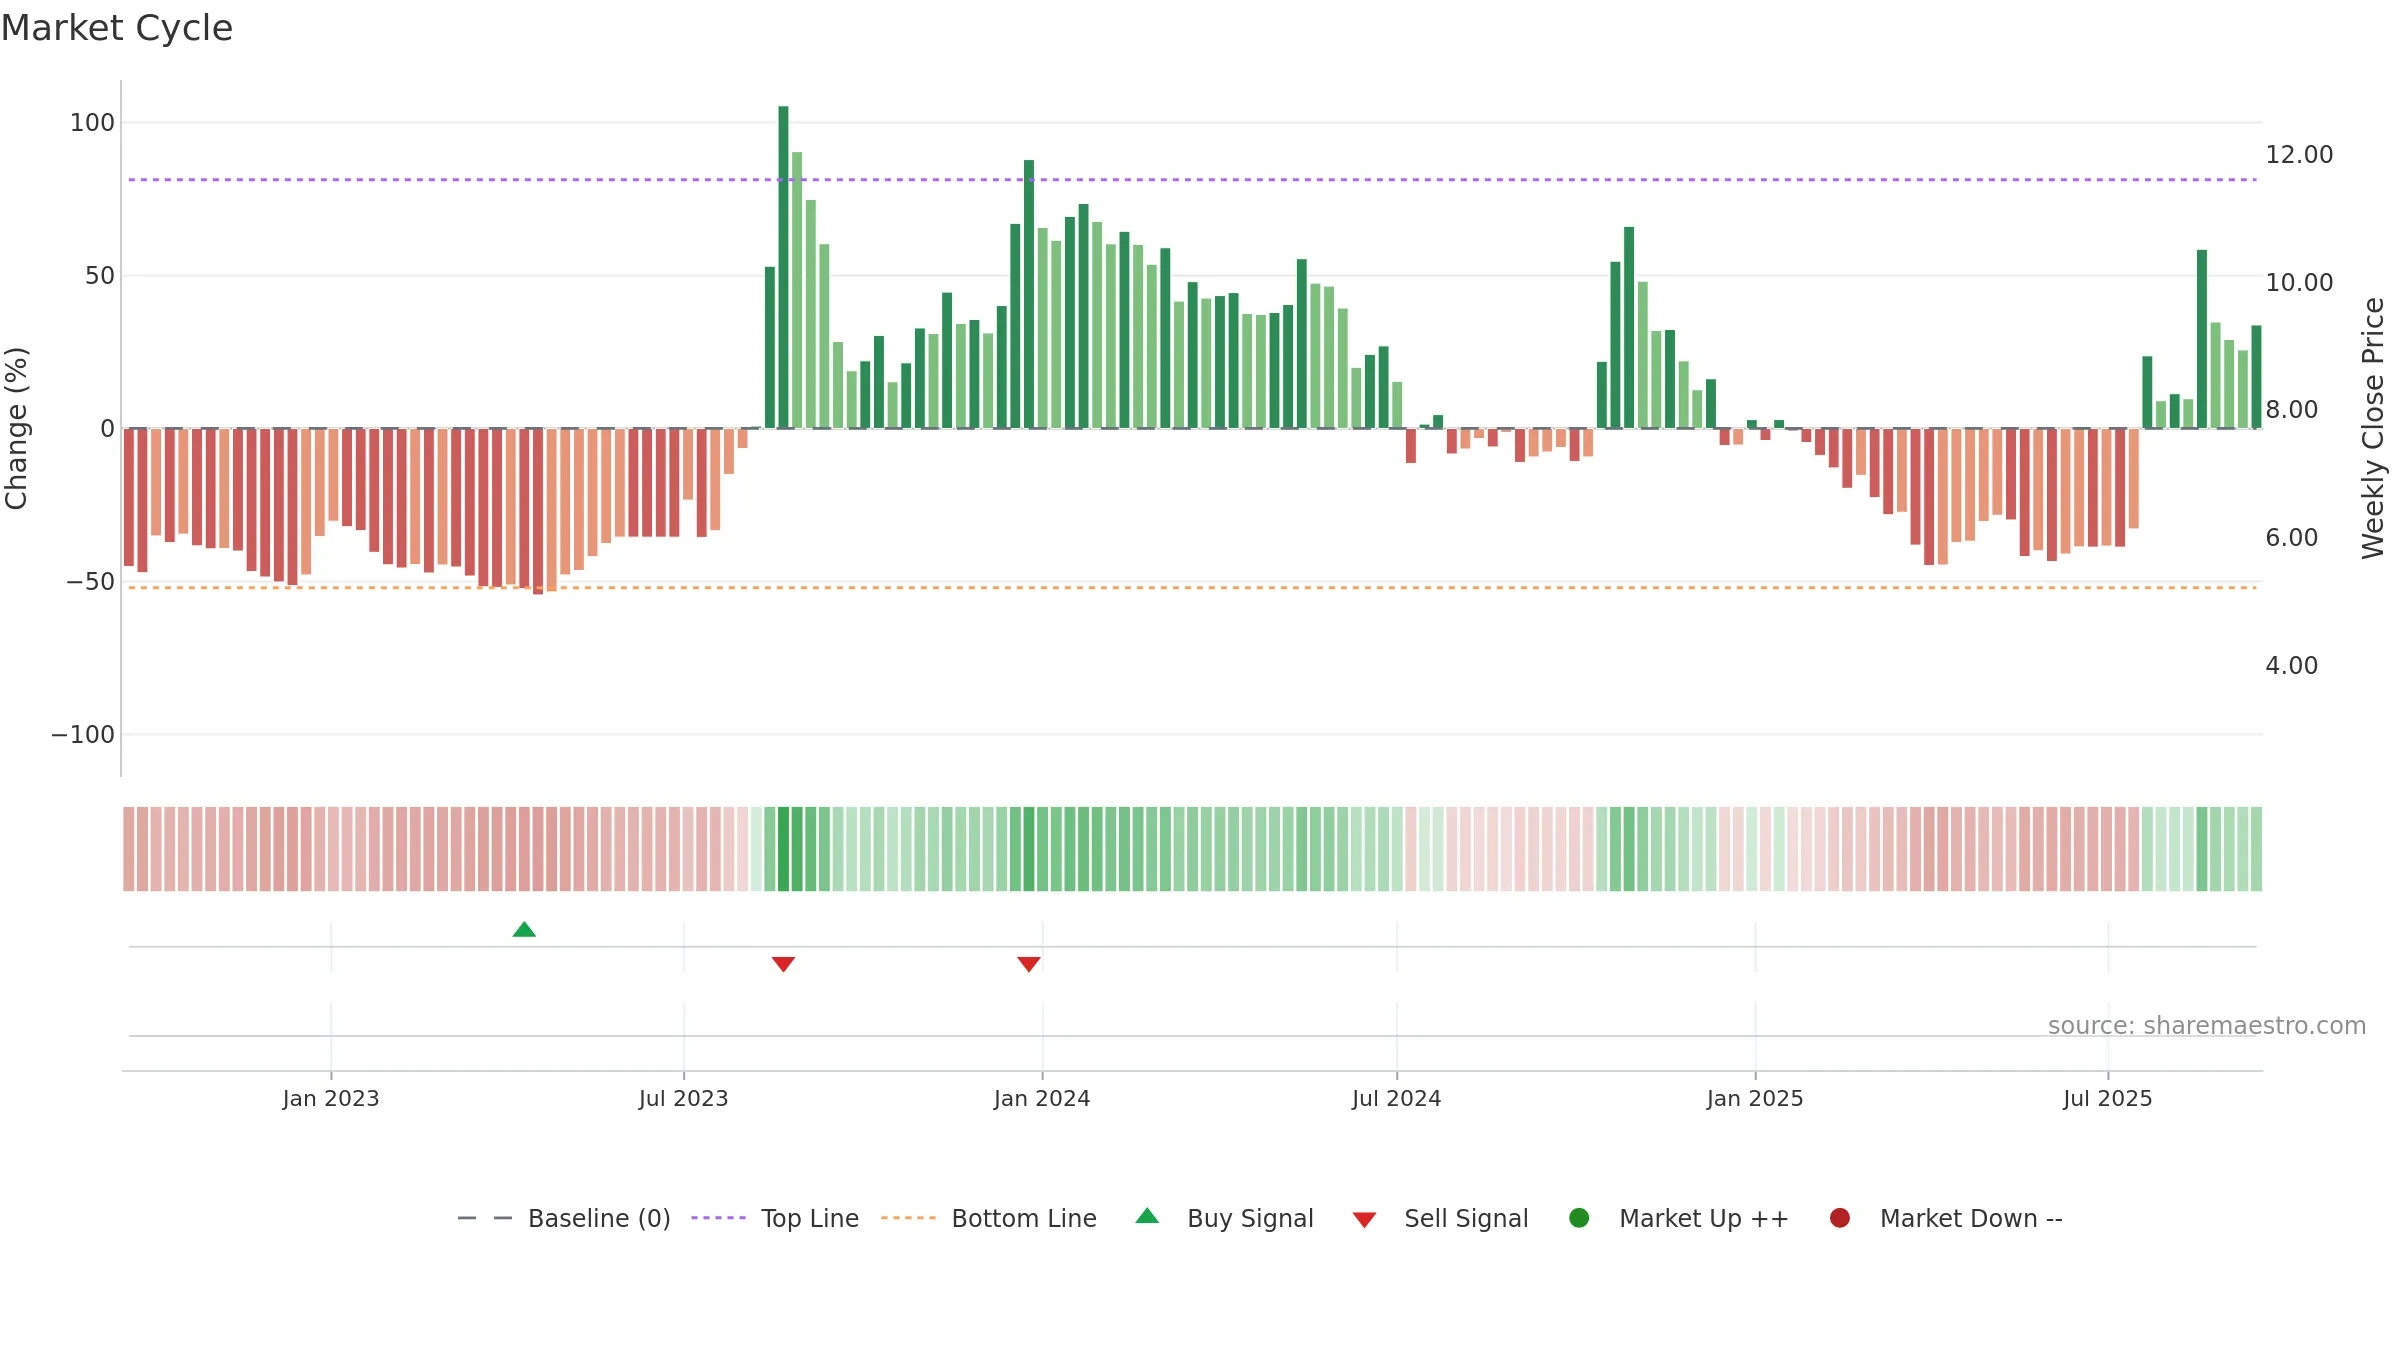This screenshot has height=1350, width=2400.
Task: Click the −100 tick on left axis
Action: click(83, 735)
